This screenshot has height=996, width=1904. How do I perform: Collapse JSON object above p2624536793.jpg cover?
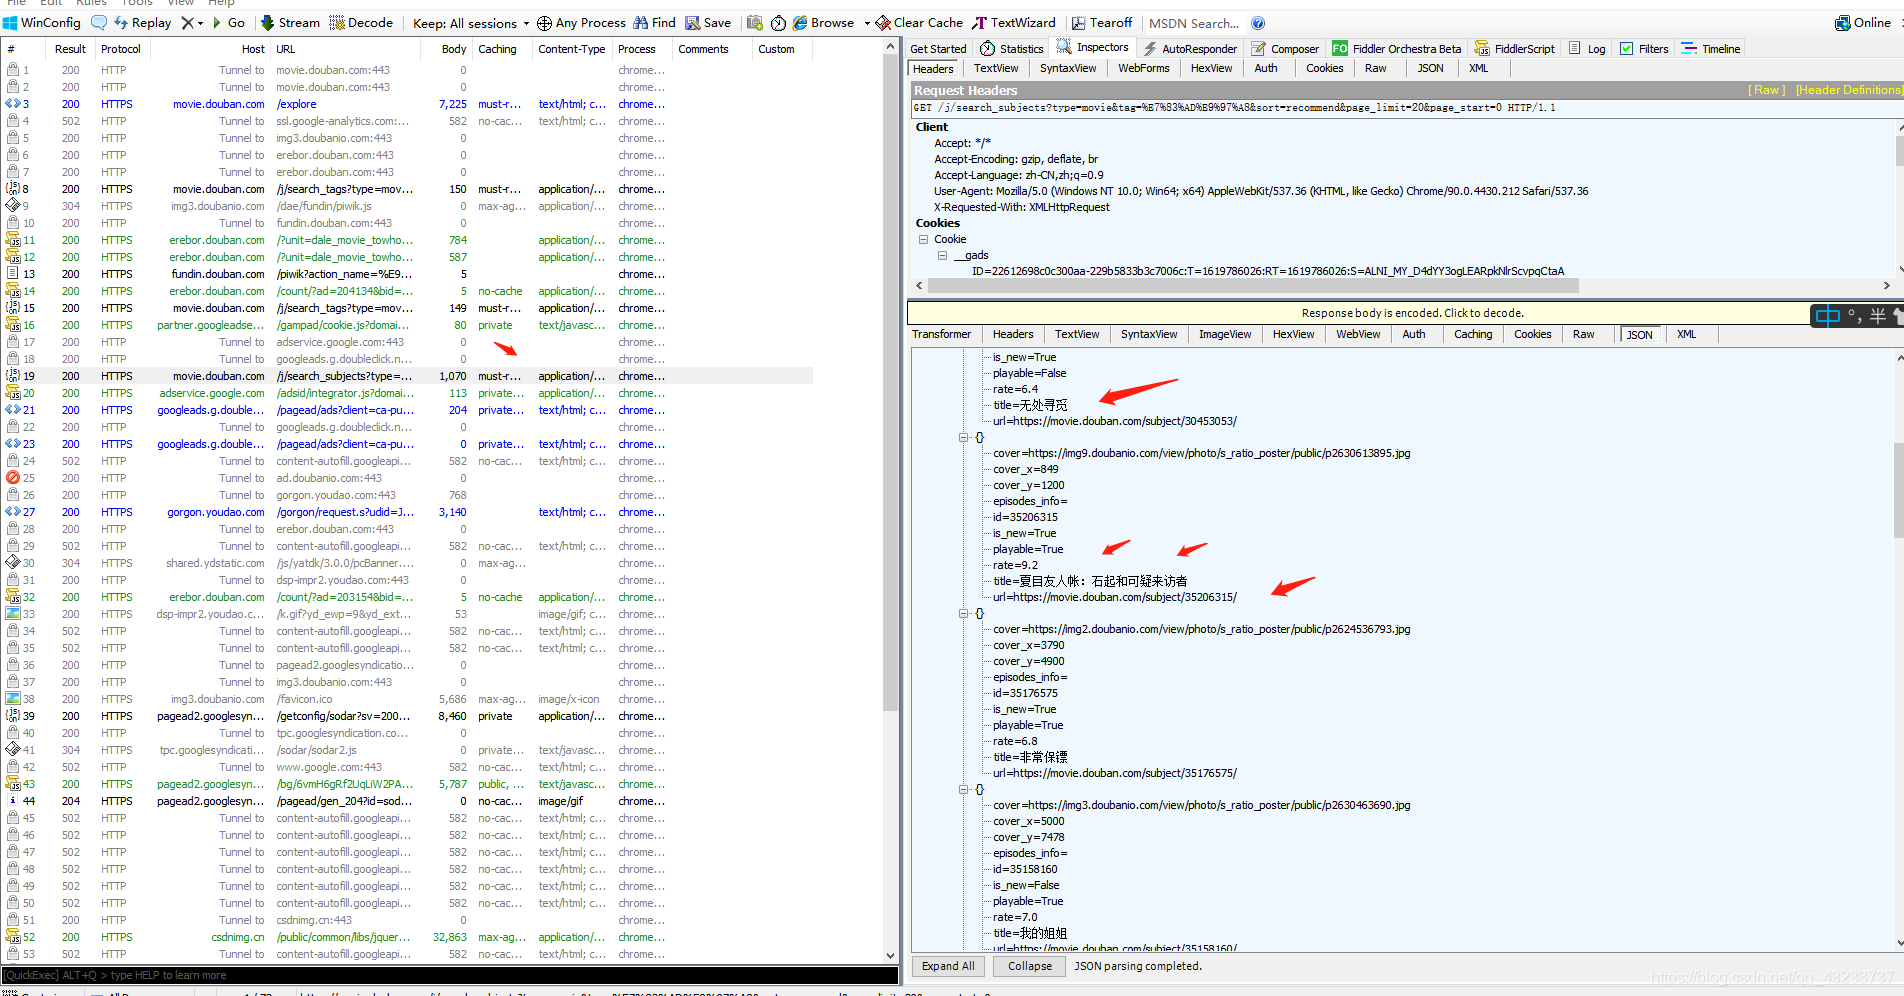pyautogui.click(x=963, y=614)
